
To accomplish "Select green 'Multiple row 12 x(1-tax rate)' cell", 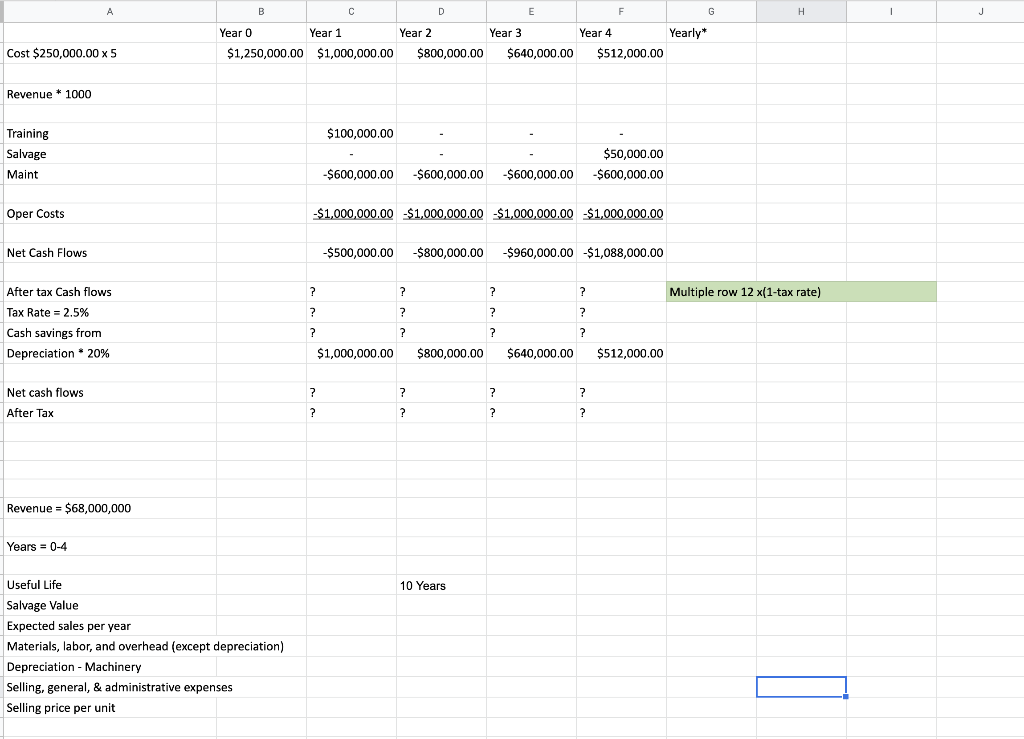I will click(x=802, y=292).
